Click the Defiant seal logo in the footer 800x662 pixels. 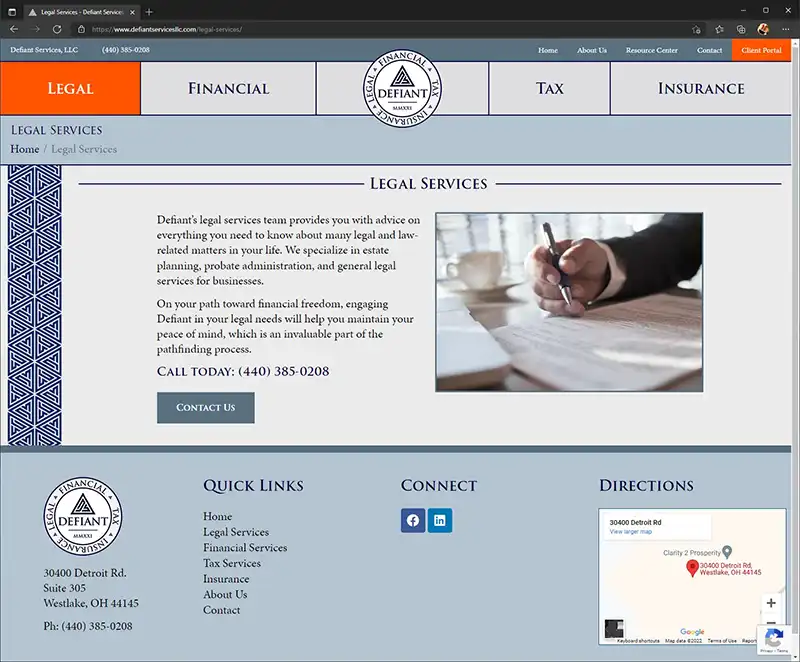83,516
